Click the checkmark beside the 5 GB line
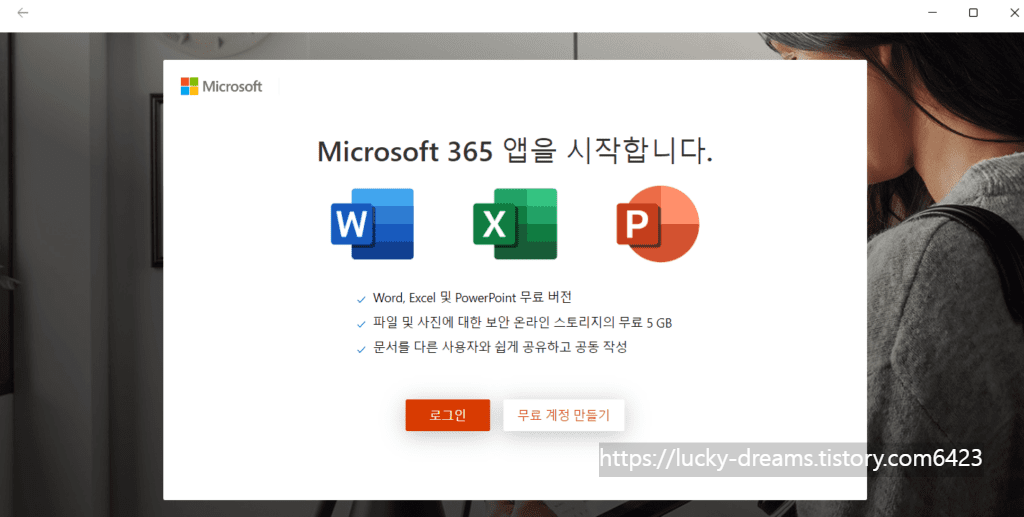Screen dimensions: 1024x517 [x=361, y=324]
